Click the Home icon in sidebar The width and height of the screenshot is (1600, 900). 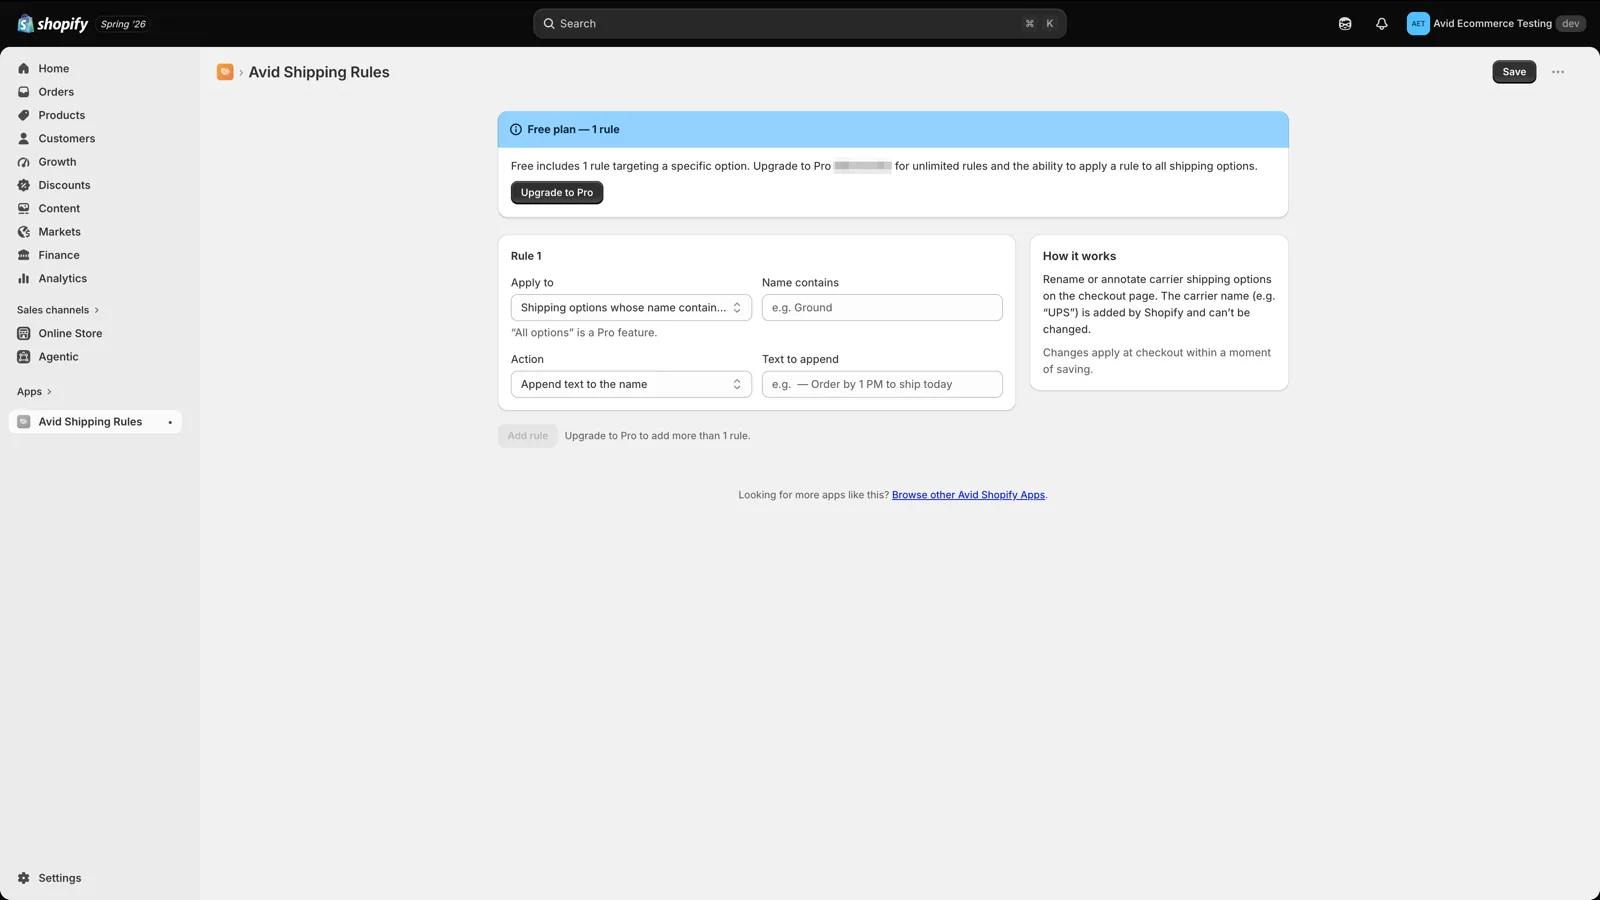coord(24,69)
